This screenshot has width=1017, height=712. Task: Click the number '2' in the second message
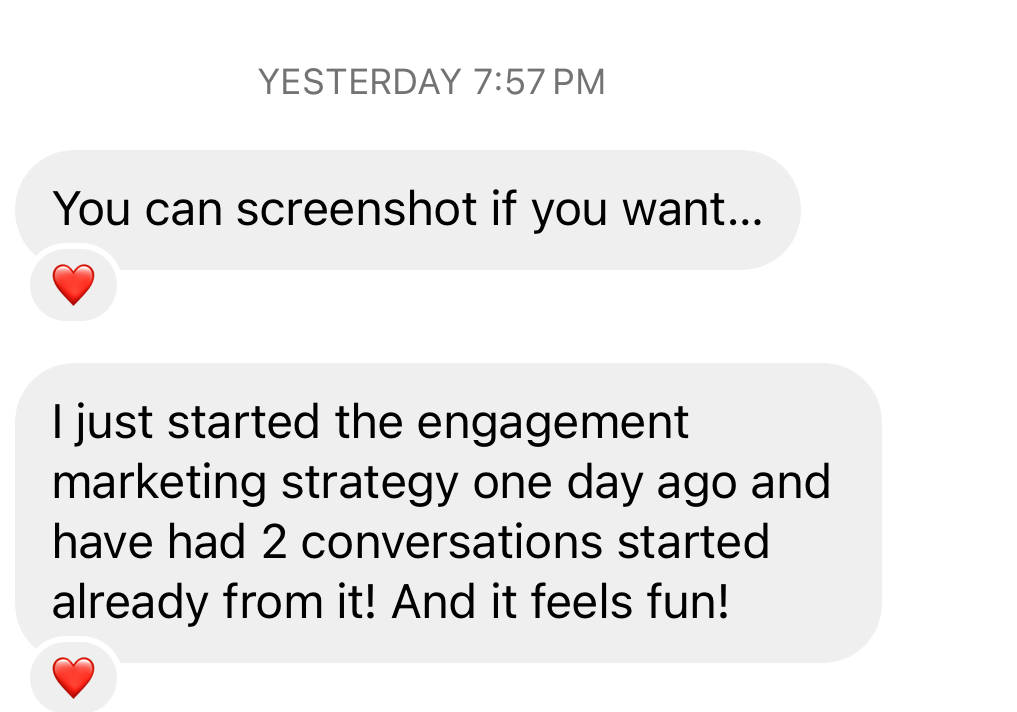coord(274,542)
